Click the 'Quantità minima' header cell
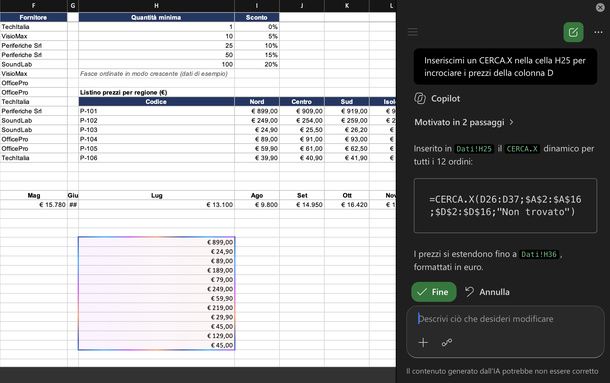Viewport: 610px width, 383px height. [156, 18]
